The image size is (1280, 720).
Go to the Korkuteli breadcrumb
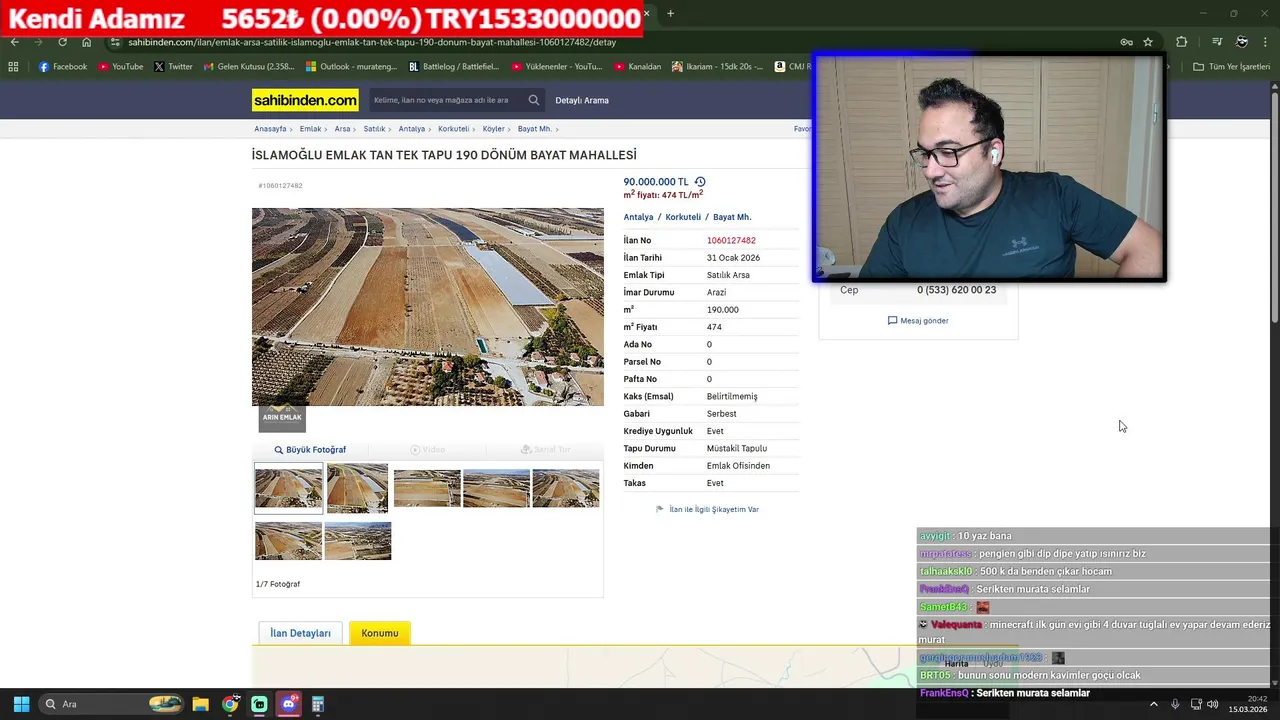tap(453, 129)
